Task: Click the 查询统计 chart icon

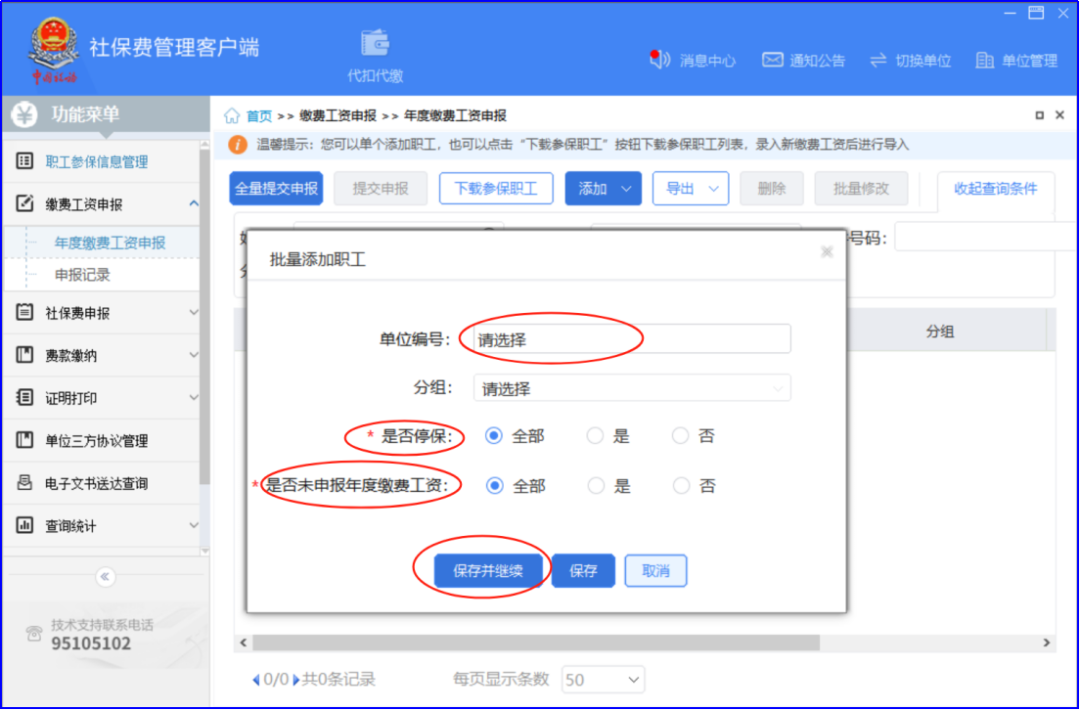Action: 25,525
